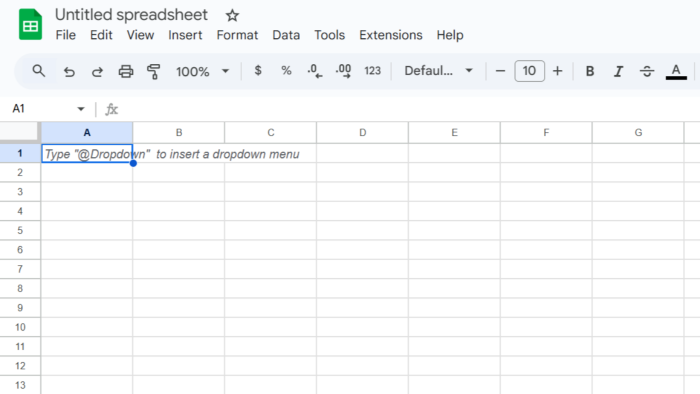Increase font size with plus button
Screen dimensions: 700x394
click(558, 71)
